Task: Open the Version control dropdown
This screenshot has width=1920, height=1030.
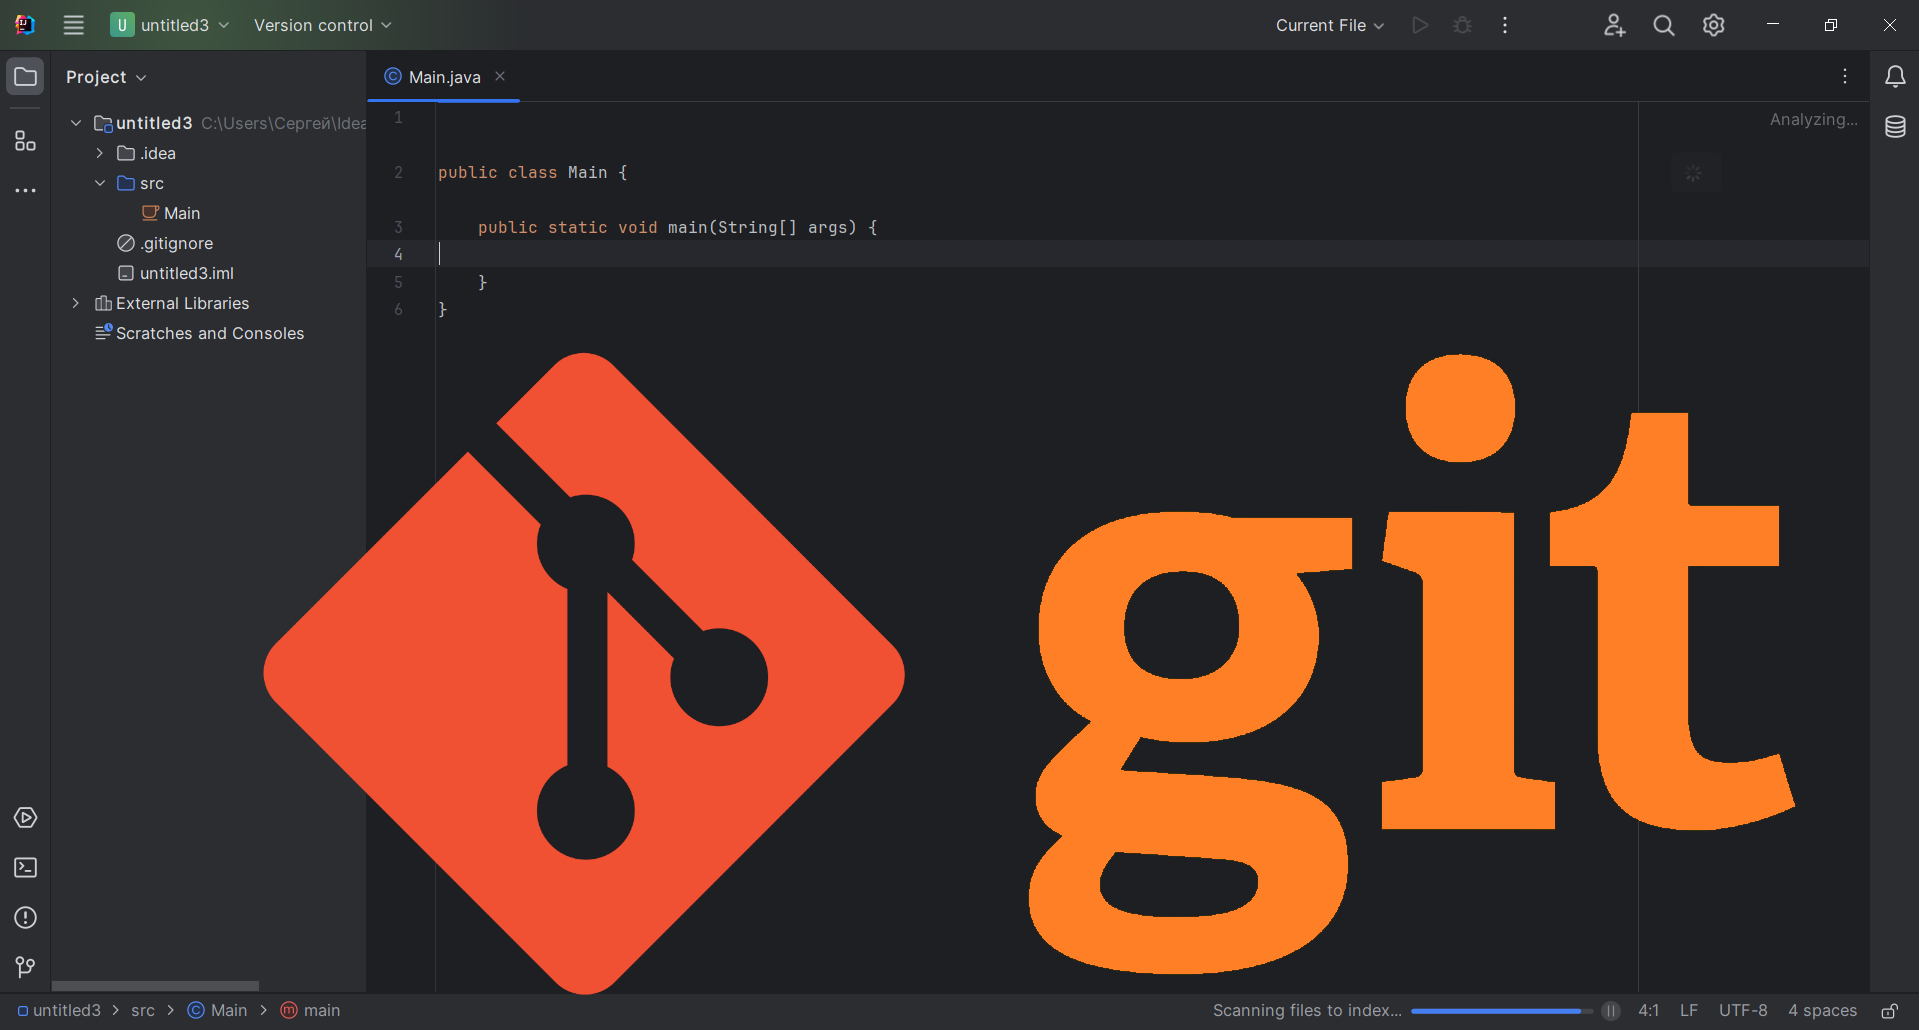Action: click(322, 25)
